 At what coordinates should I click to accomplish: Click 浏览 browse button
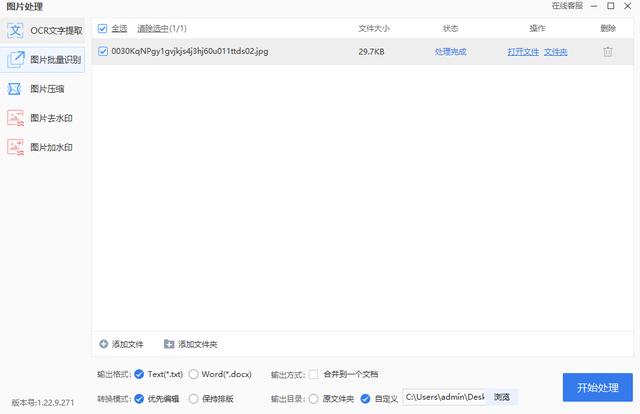coord(502,397)
